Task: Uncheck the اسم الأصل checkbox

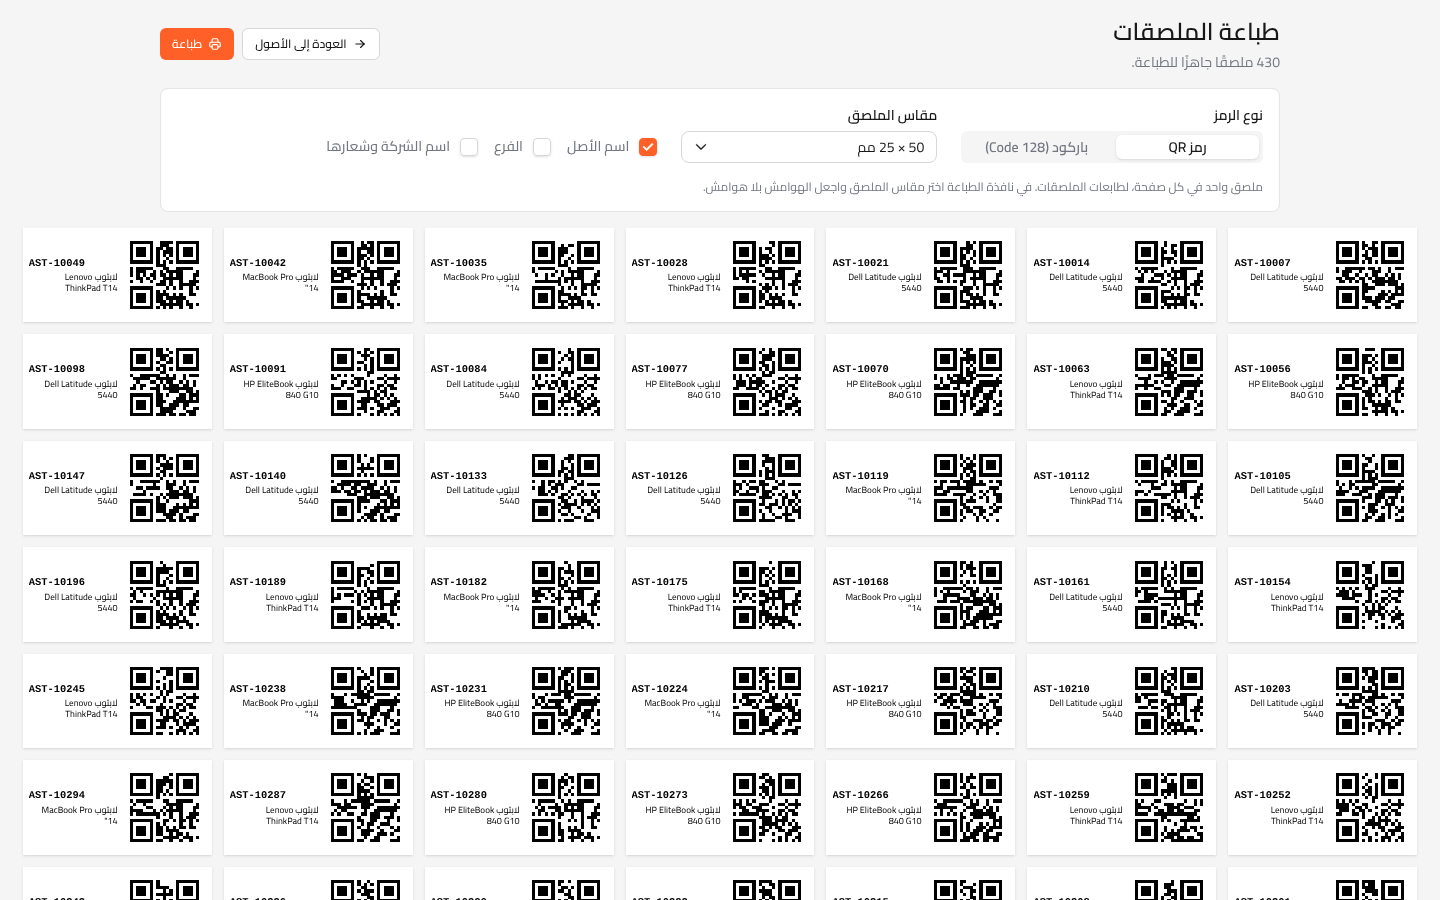Action: click(648, 147)
